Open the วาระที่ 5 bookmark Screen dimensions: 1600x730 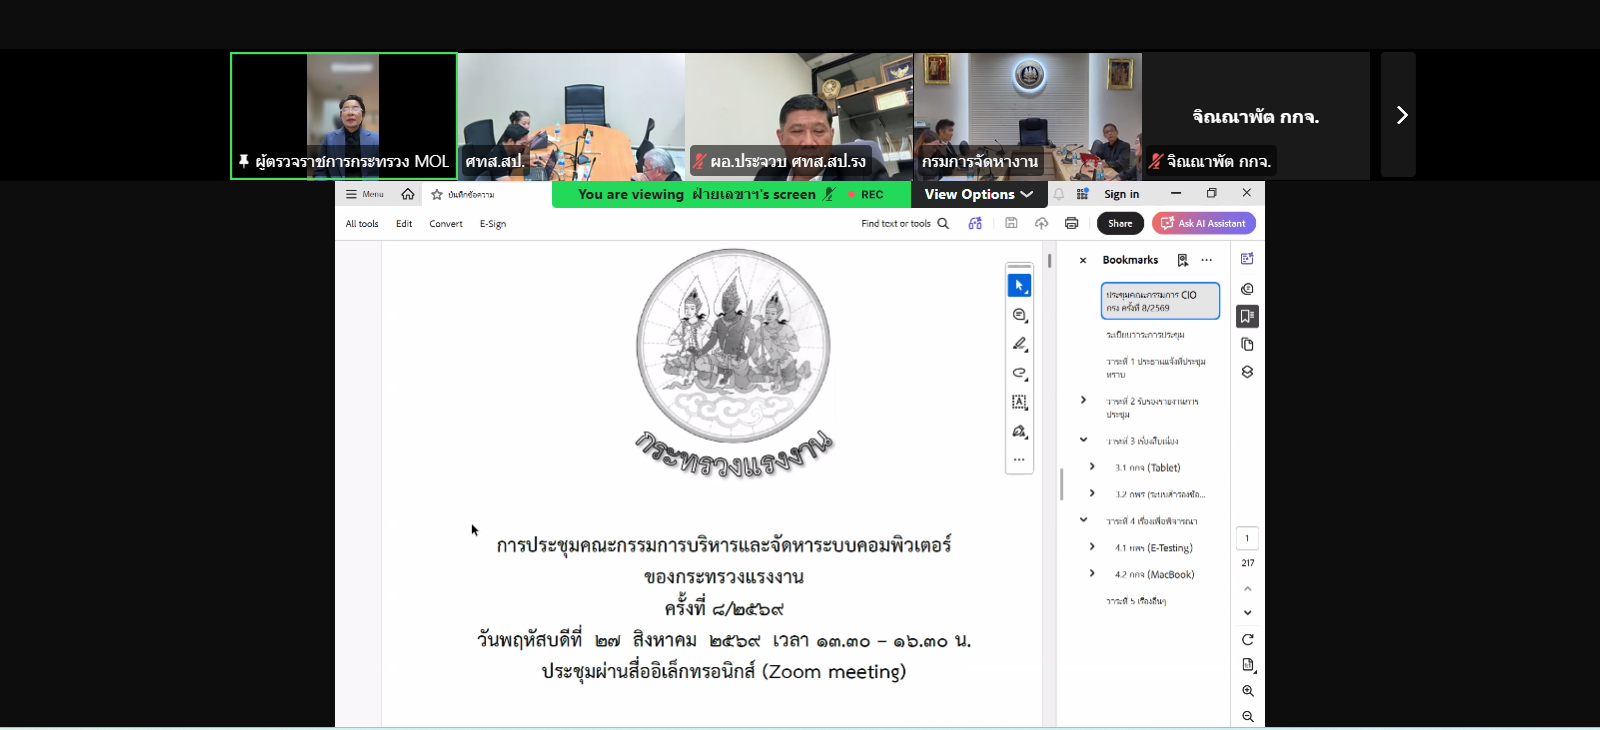1136,602
